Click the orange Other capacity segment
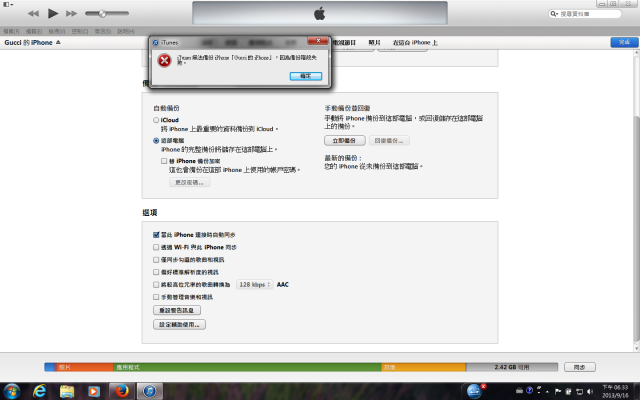The image size is (640, 400). click(424, 367)
